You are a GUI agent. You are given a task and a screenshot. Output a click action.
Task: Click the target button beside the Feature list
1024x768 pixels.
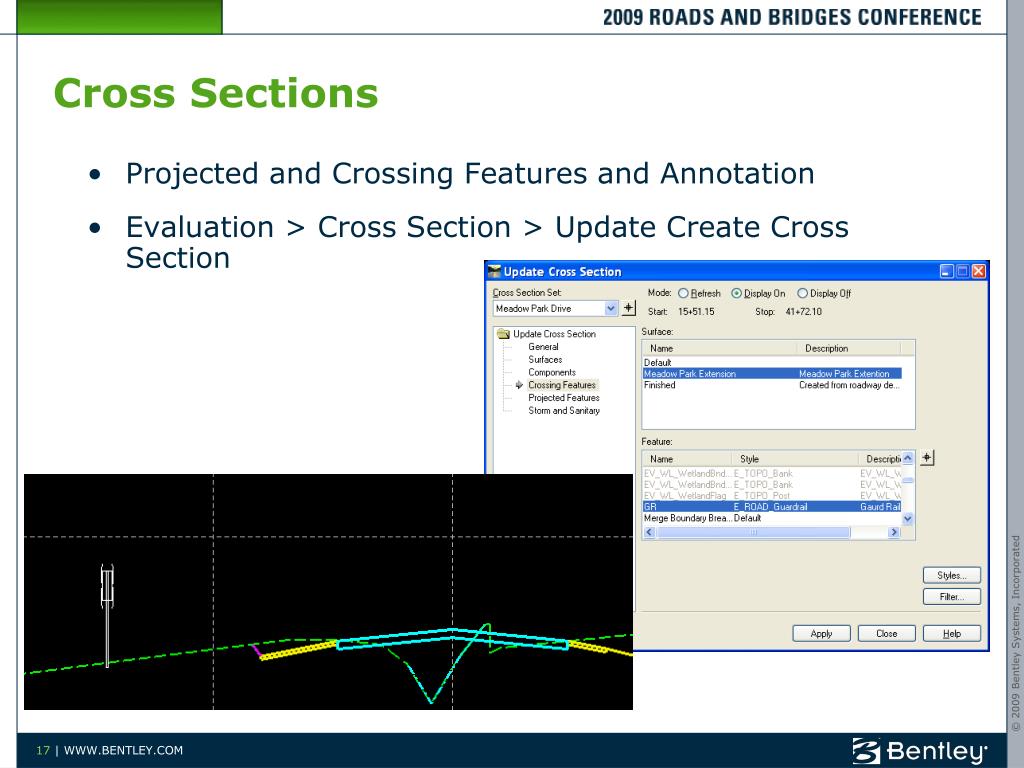(x=927, y=458)
